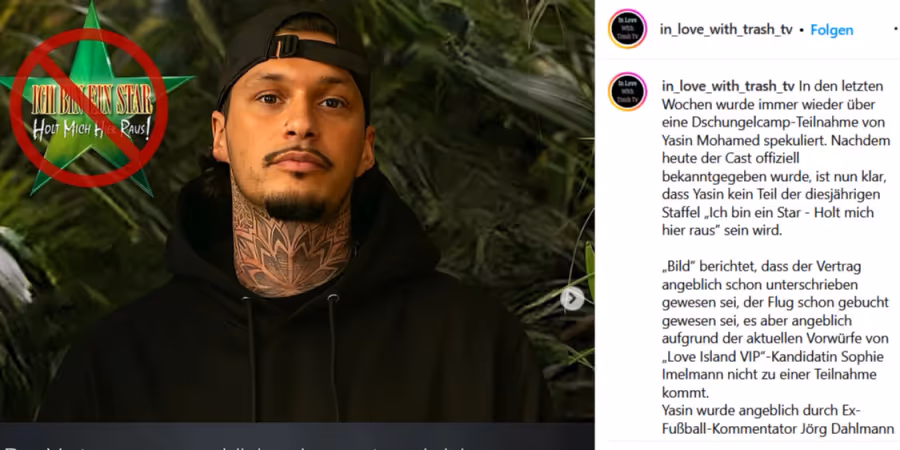This screenshot has width=900, height=450.
Task: Click the text overlay strip at the photo's bottom
Action: 297,437
